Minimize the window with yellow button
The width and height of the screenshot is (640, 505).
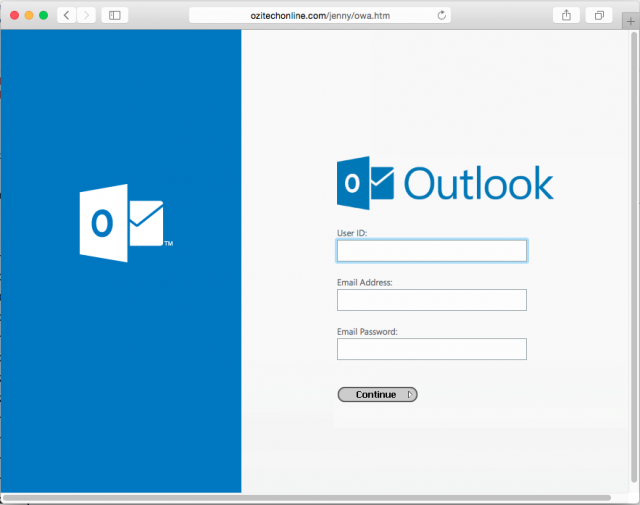(x=29, y=16)
